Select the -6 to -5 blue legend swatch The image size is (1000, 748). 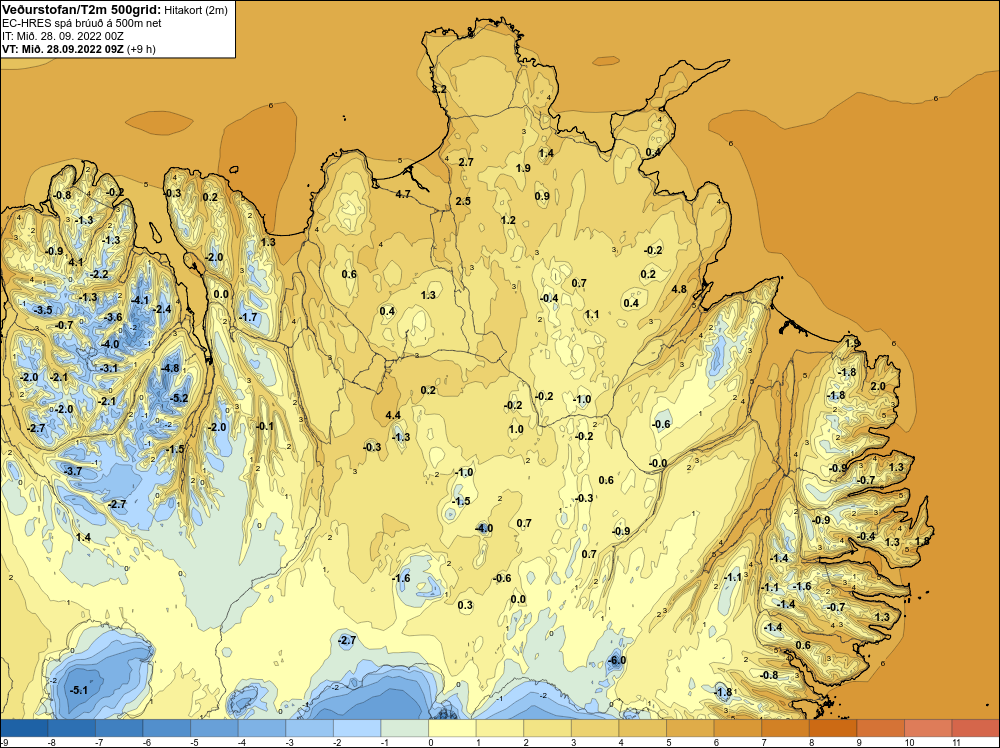point(166,728)
